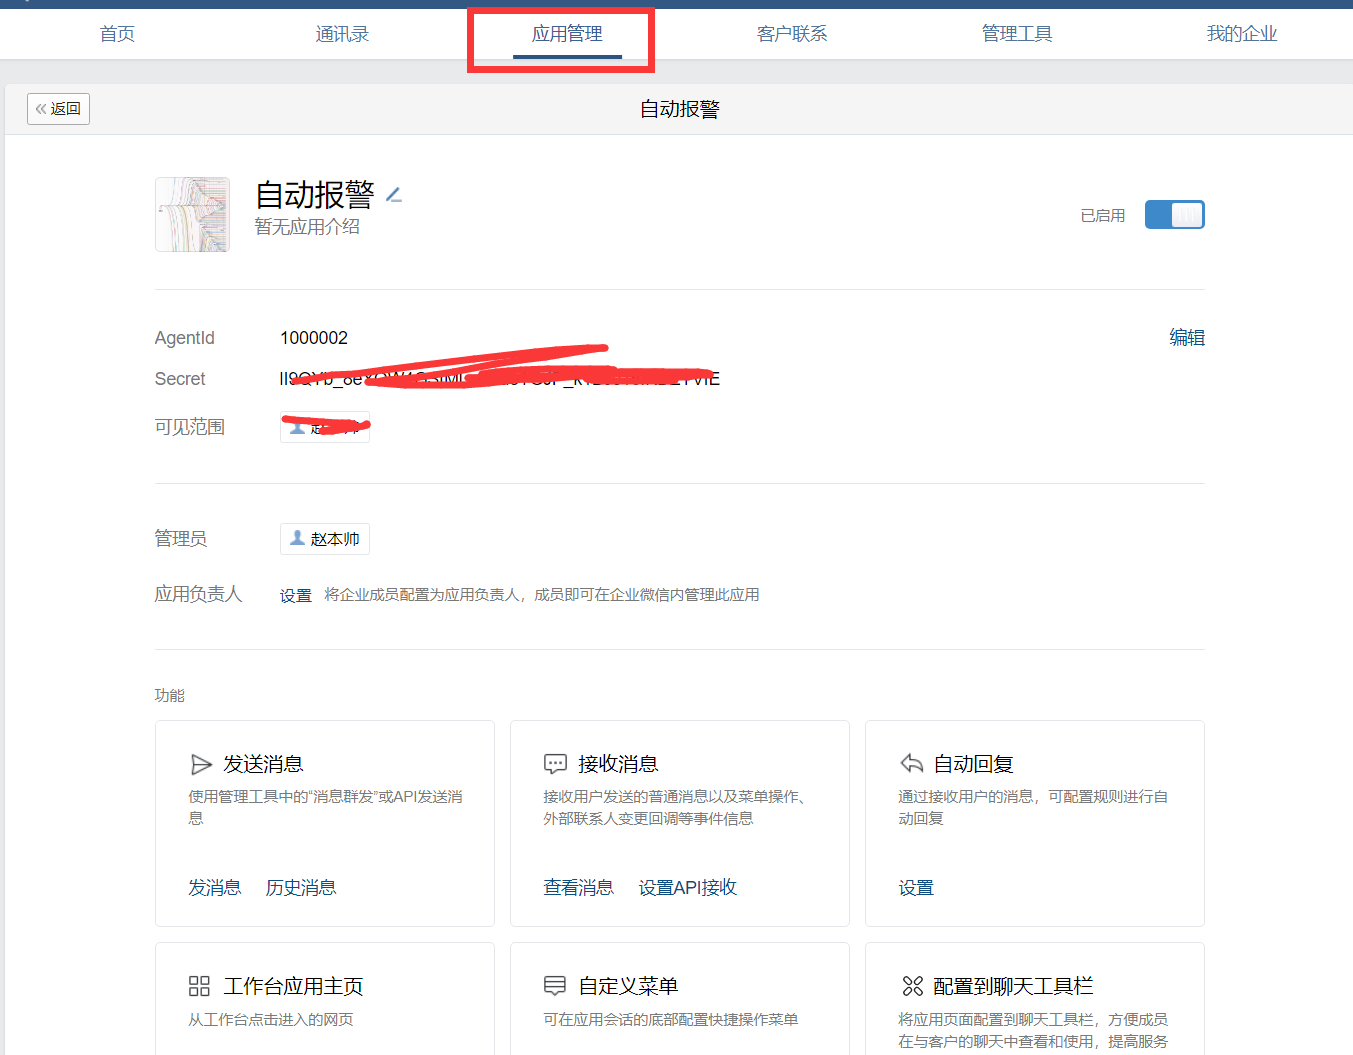Click the 自动回复 reply arrow icon
1353x1055 pixels.
point(911,765)
